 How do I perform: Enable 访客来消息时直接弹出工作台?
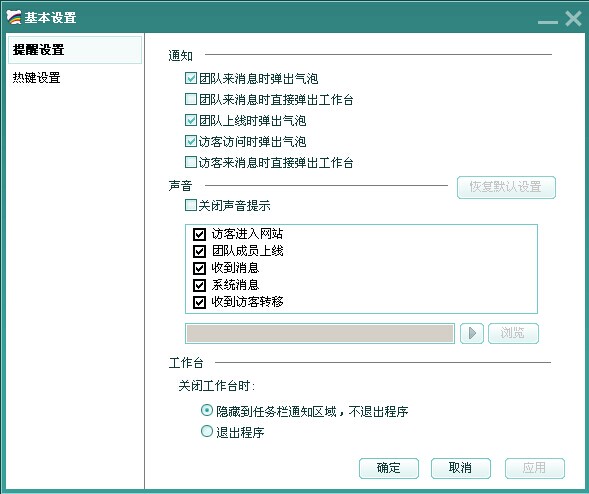191,162
